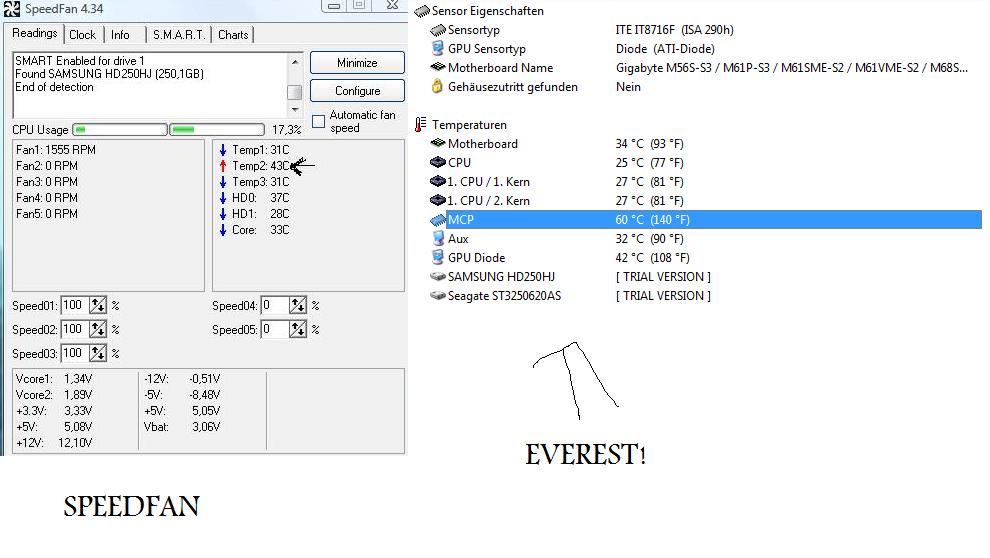Click the log box scrollbar thumb
The width and height of the screenshot is (990, 558).
coord(295,92)
